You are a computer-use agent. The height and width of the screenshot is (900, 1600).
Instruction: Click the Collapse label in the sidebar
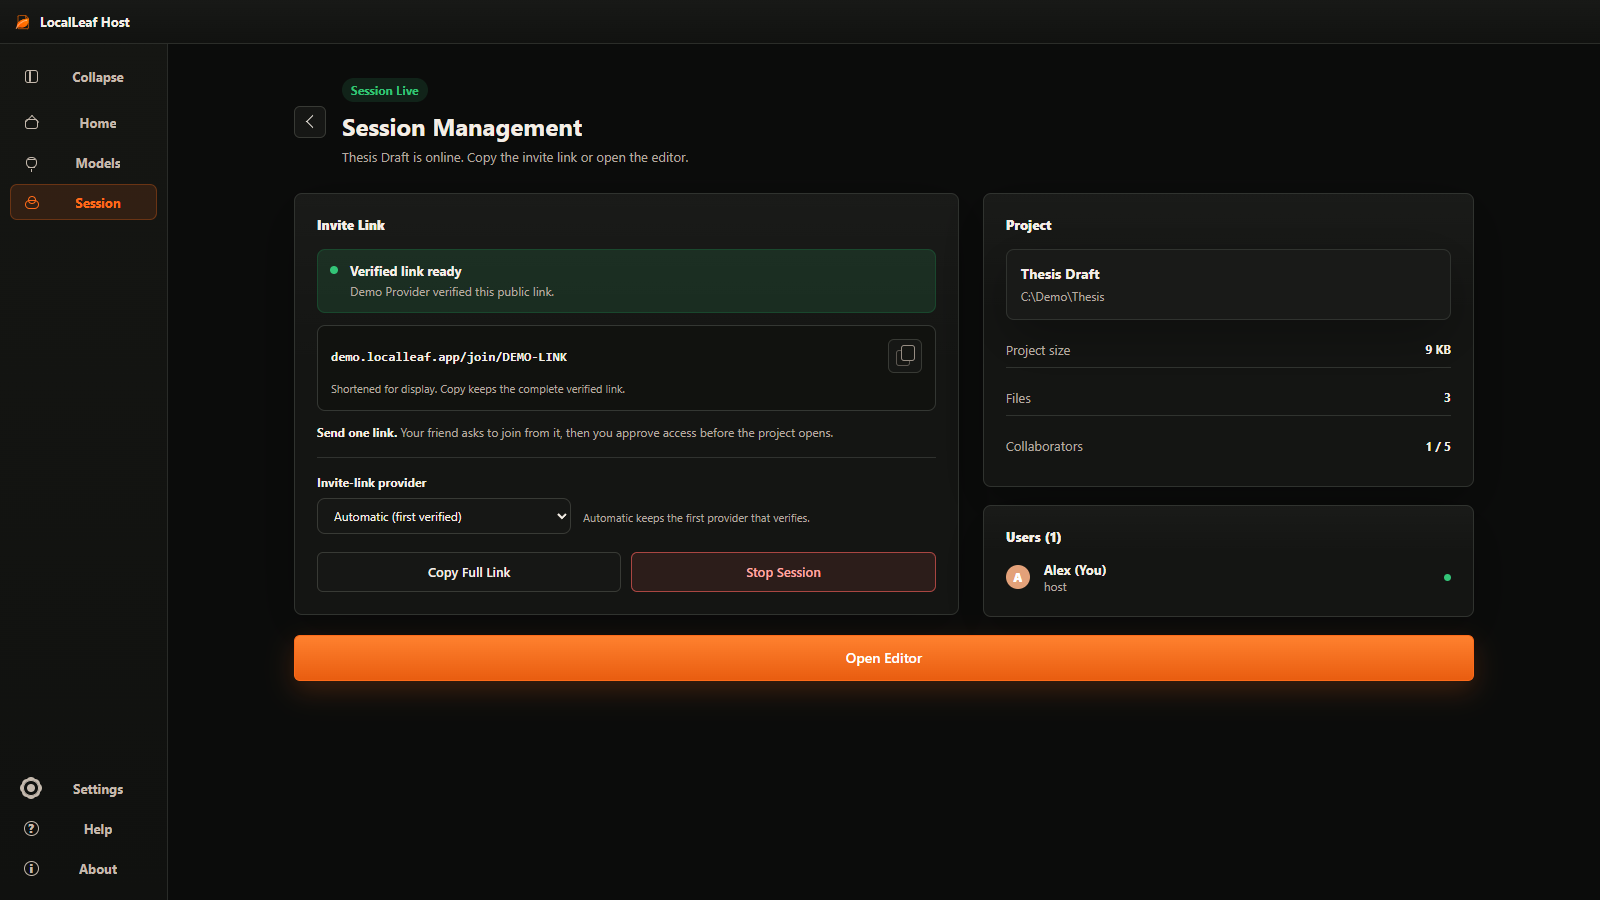tap(98, 77)
